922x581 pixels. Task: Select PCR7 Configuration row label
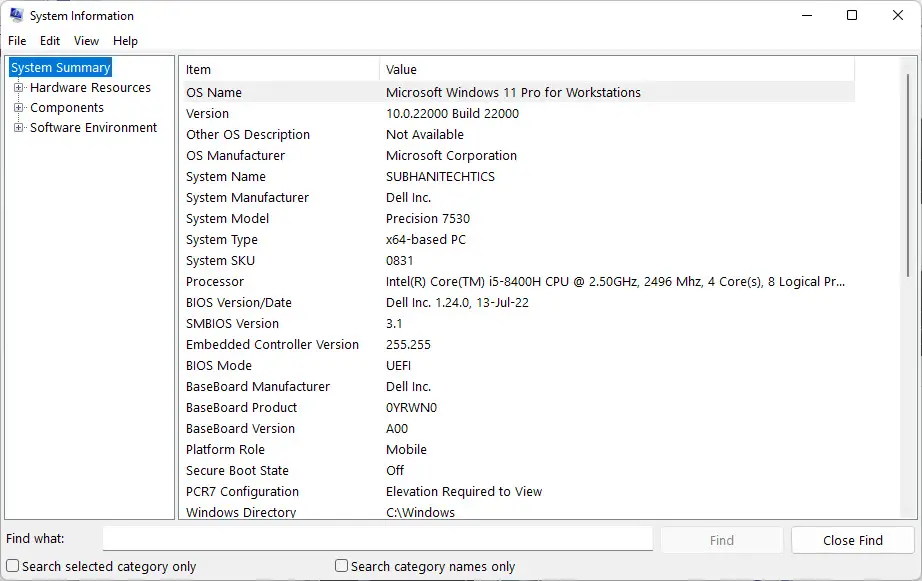pos(242,492)
